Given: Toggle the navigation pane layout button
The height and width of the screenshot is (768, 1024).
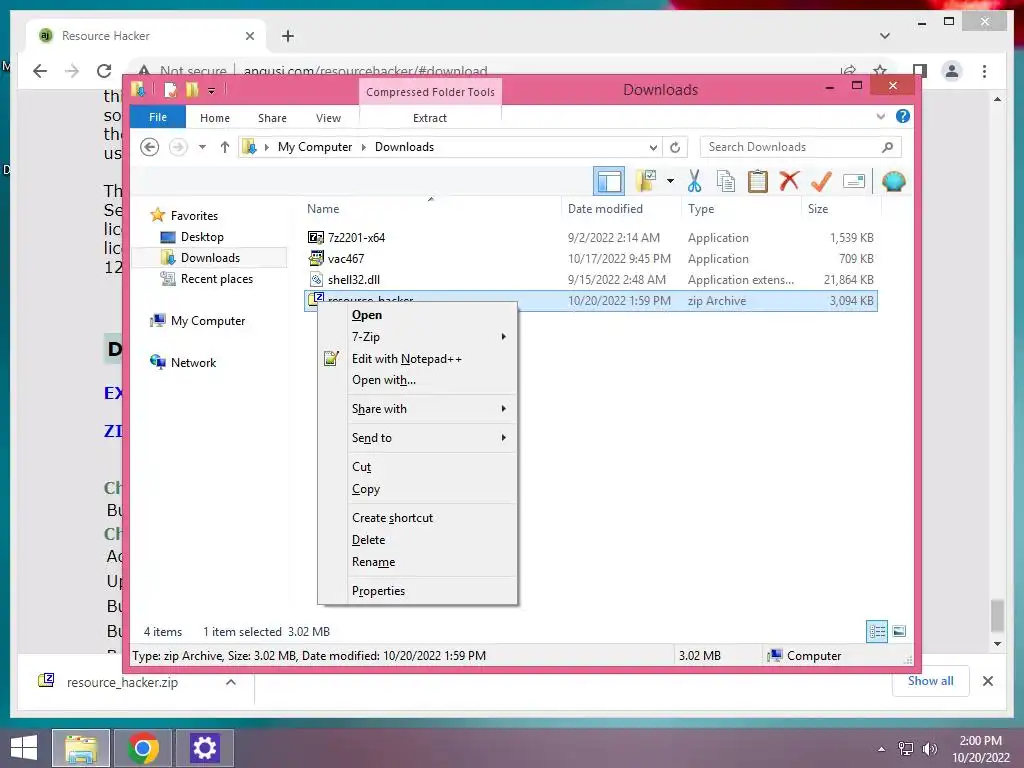Looking at the screenshot, I should click(609, 181).
